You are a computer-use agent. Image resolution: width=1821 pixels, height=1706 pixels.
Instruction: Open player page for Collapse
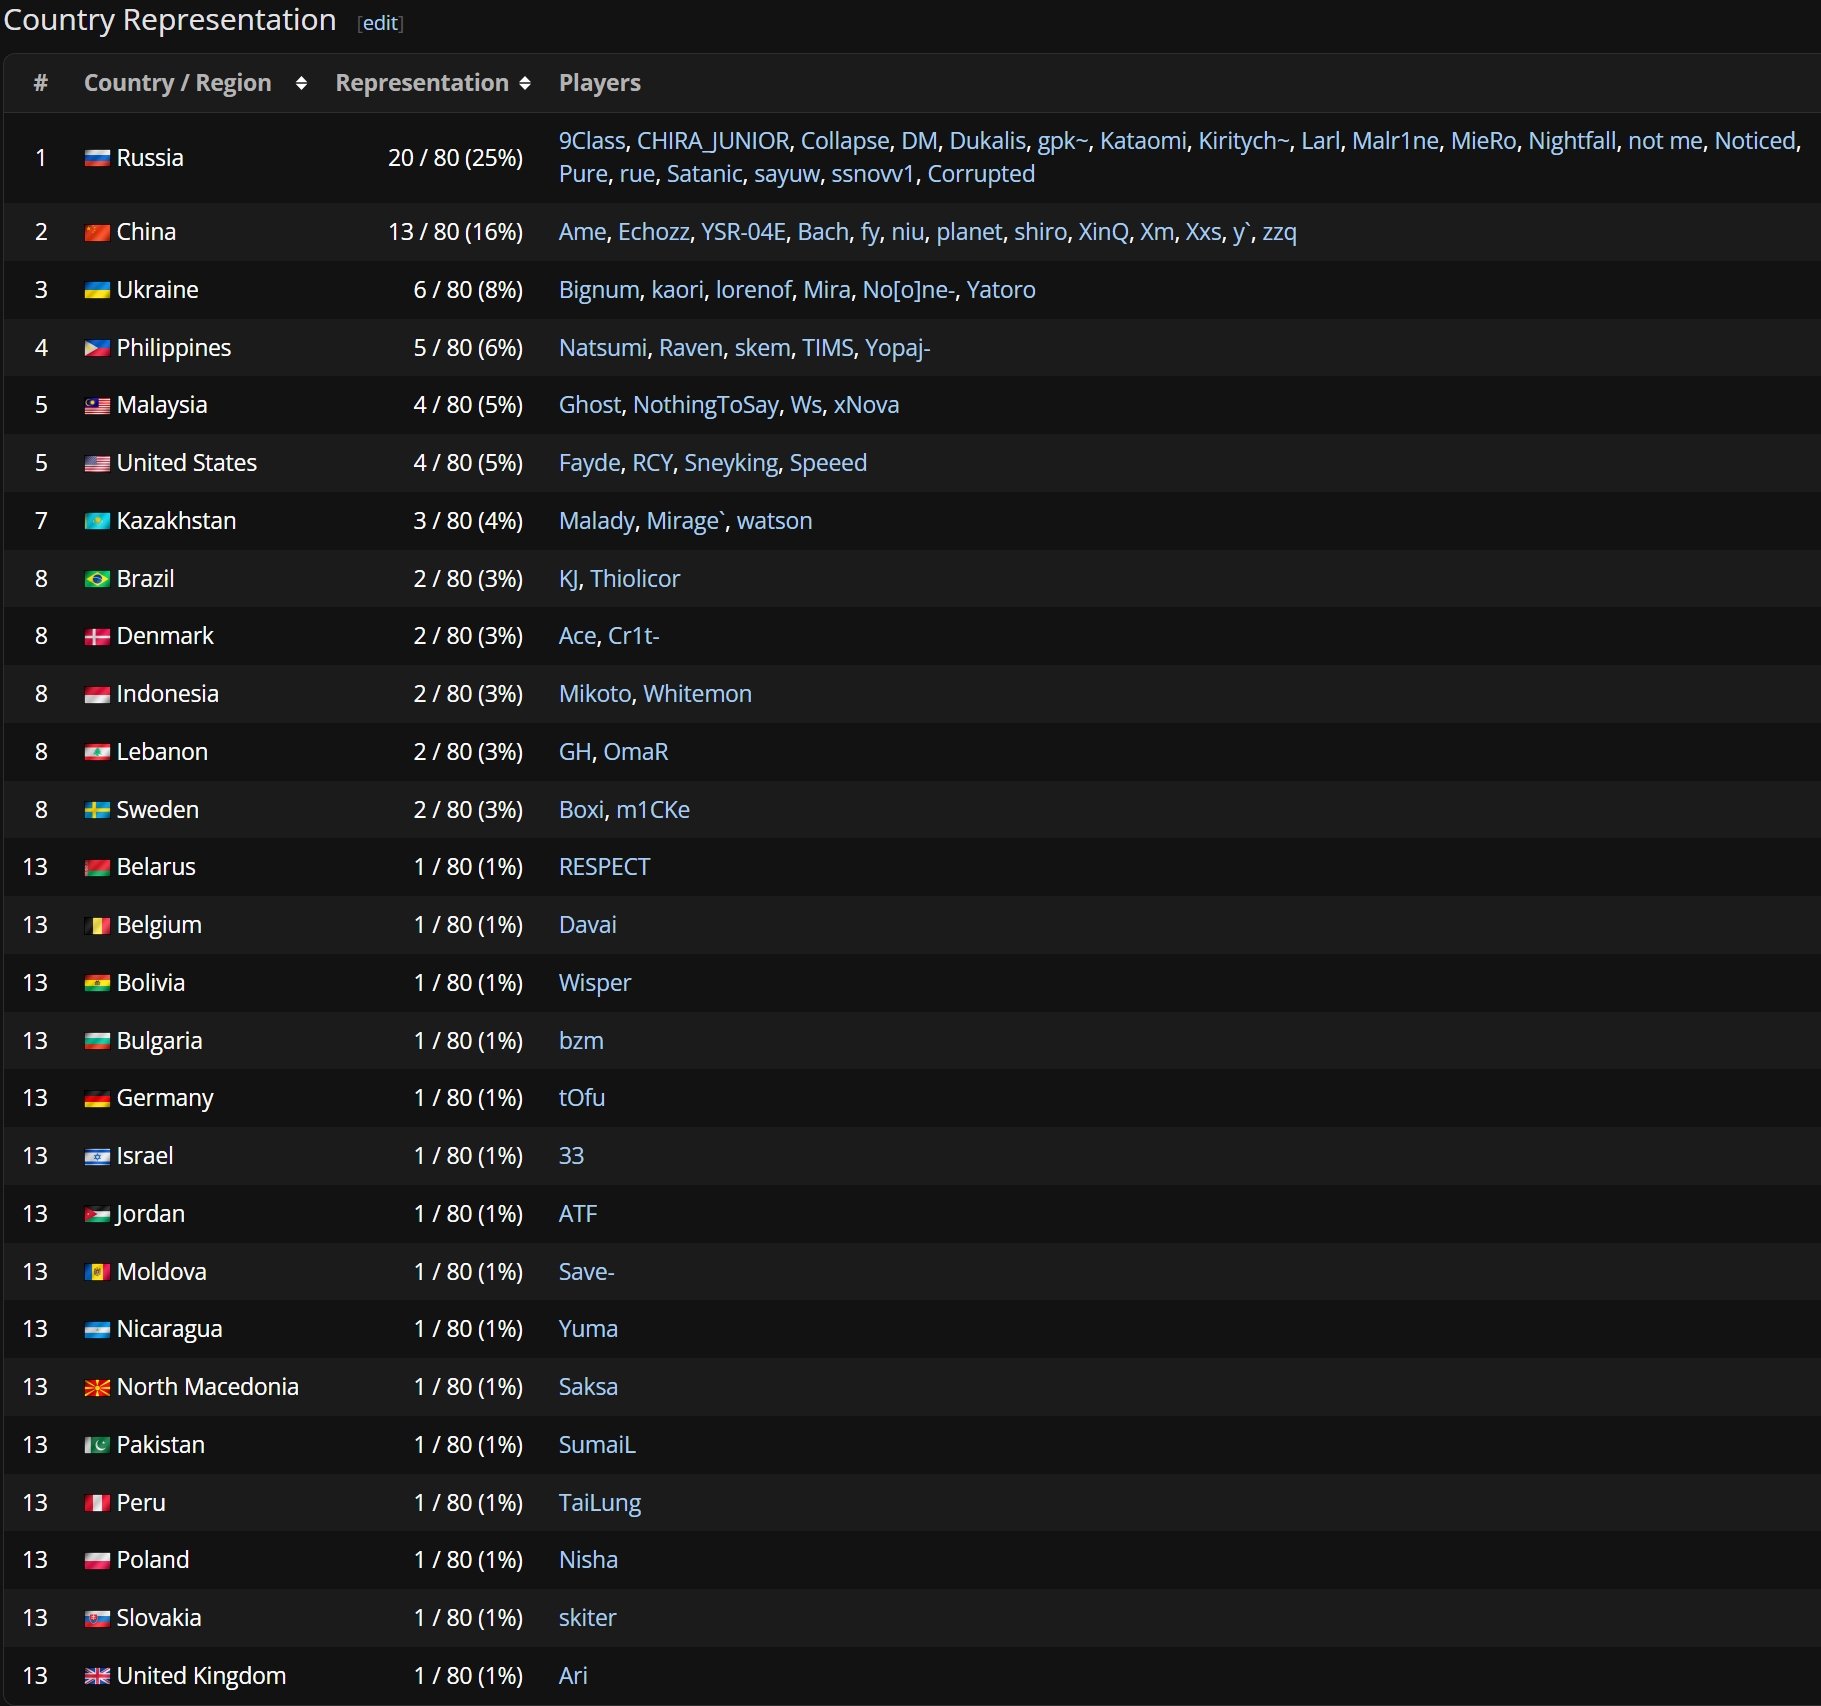[x=845, y=141]
